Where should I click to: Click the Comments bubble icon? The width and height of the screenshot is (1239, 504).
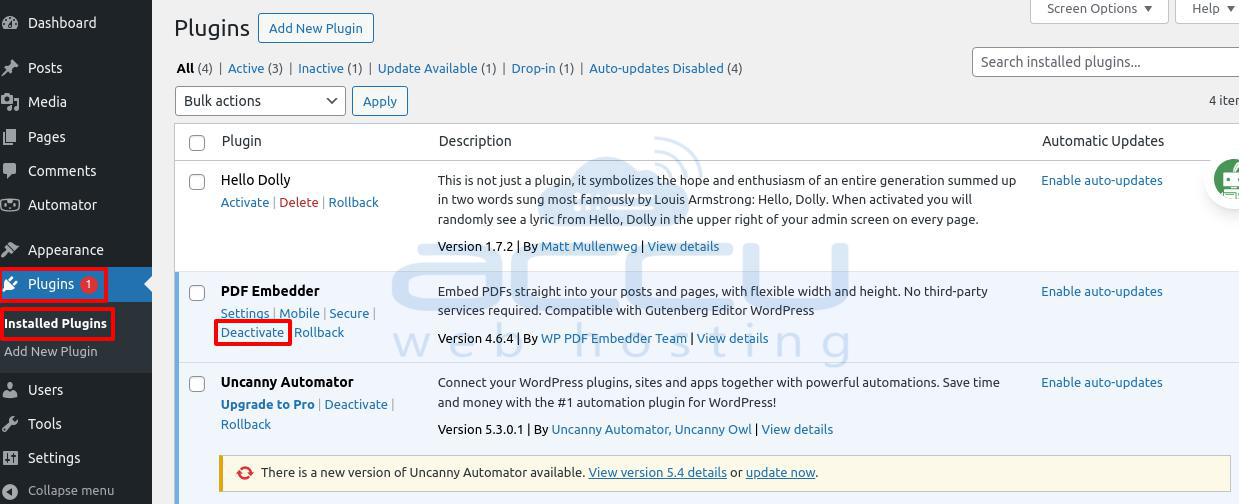pos(10,171)
